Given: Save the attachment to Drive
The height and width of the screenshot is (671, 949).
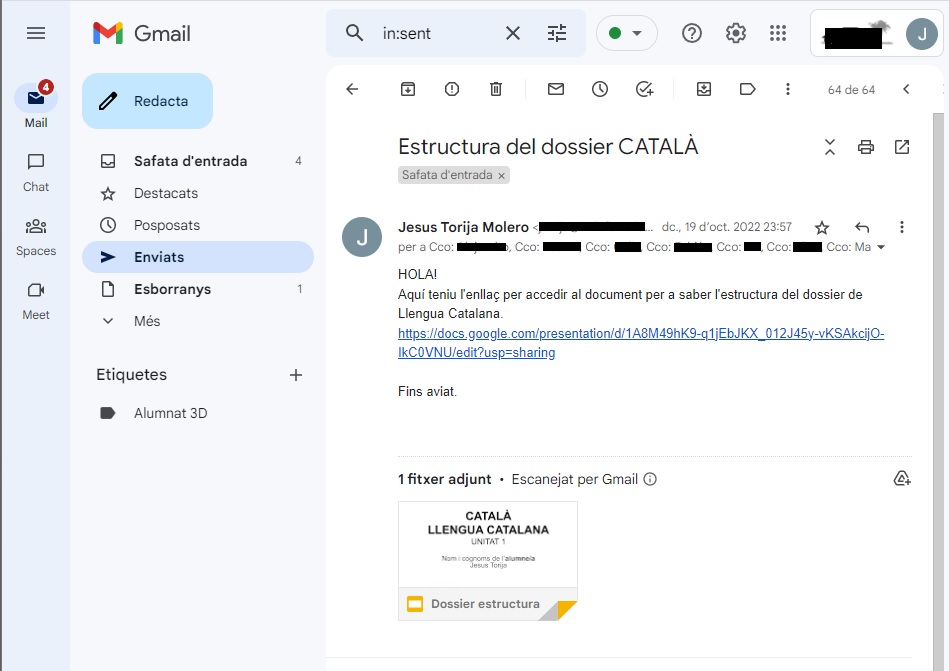Looking at the screenshot, I should point(902,479).
